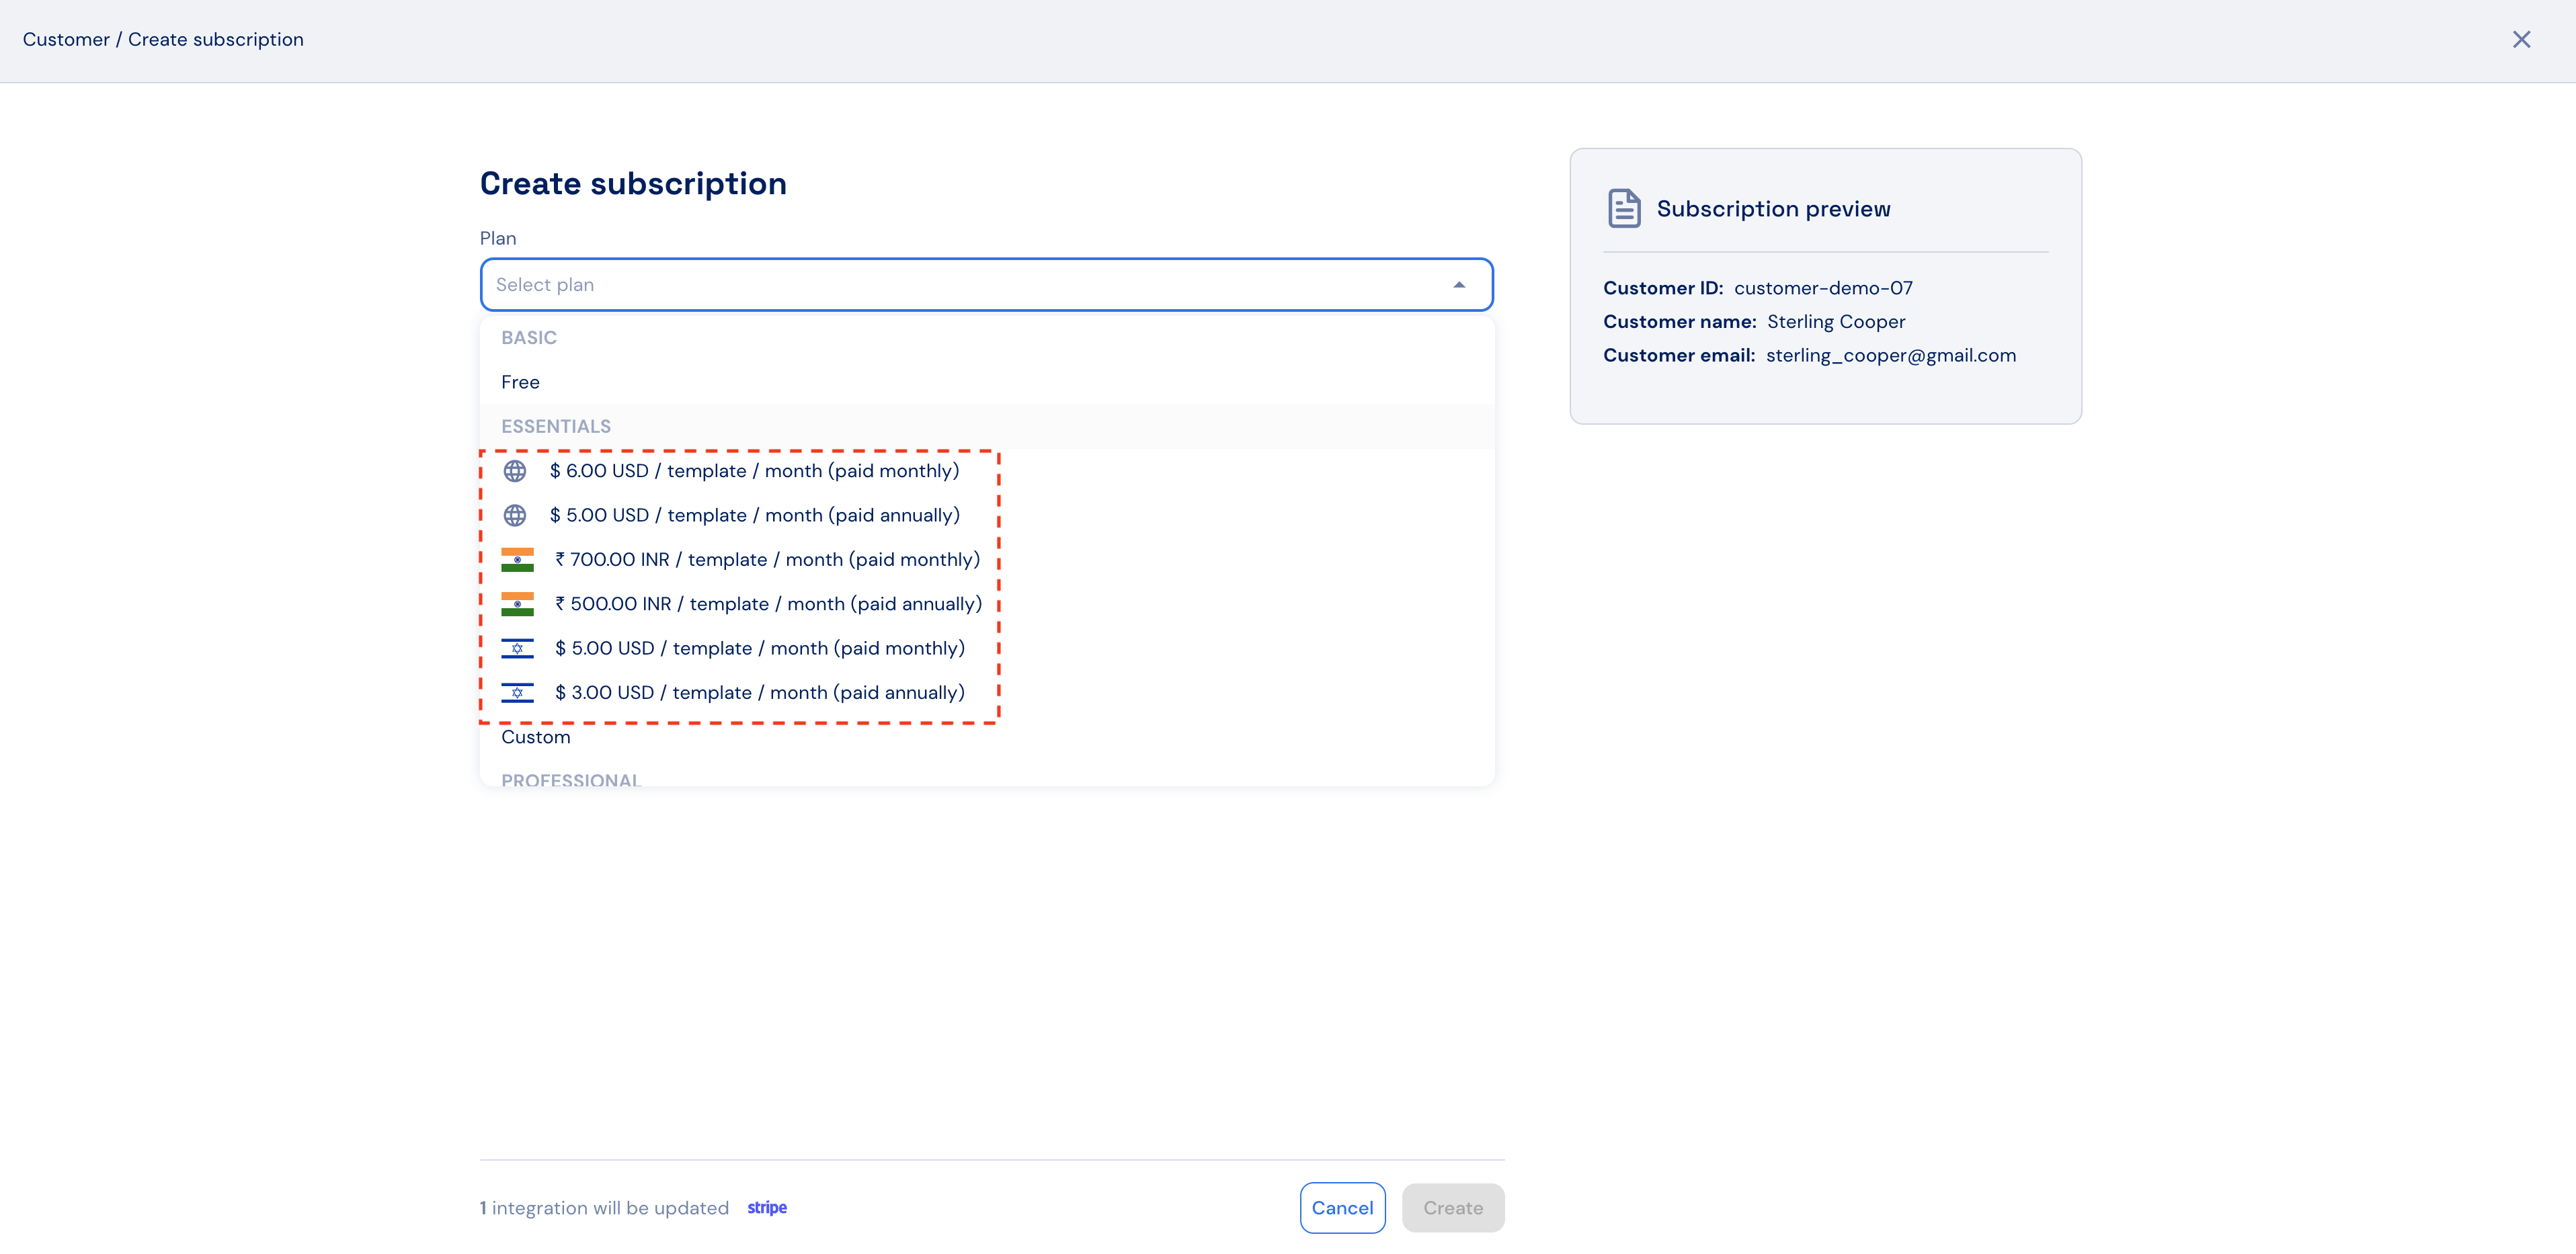The height and width of the screenshot is (1254, 2576).
Task: Choose the Custom plan option
Action: [536, 737]
